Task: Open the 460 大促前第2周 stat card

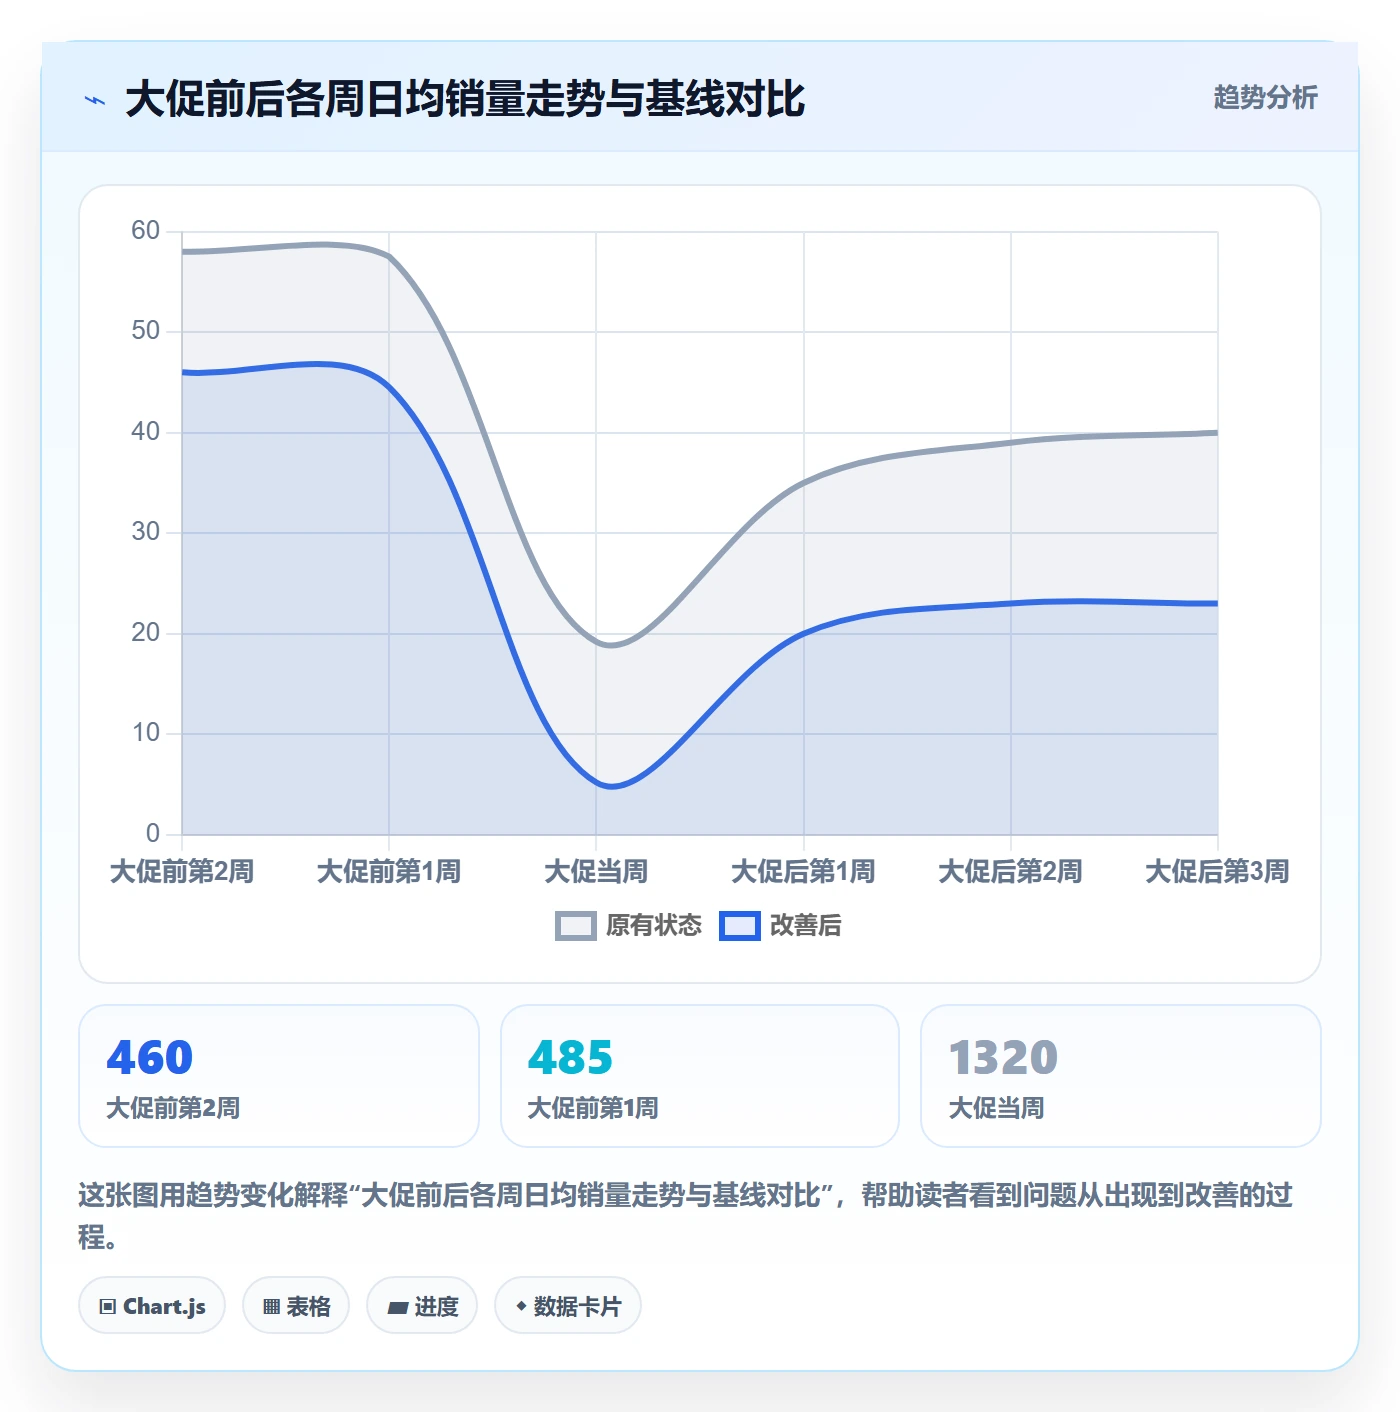Action: (279, 1076)
